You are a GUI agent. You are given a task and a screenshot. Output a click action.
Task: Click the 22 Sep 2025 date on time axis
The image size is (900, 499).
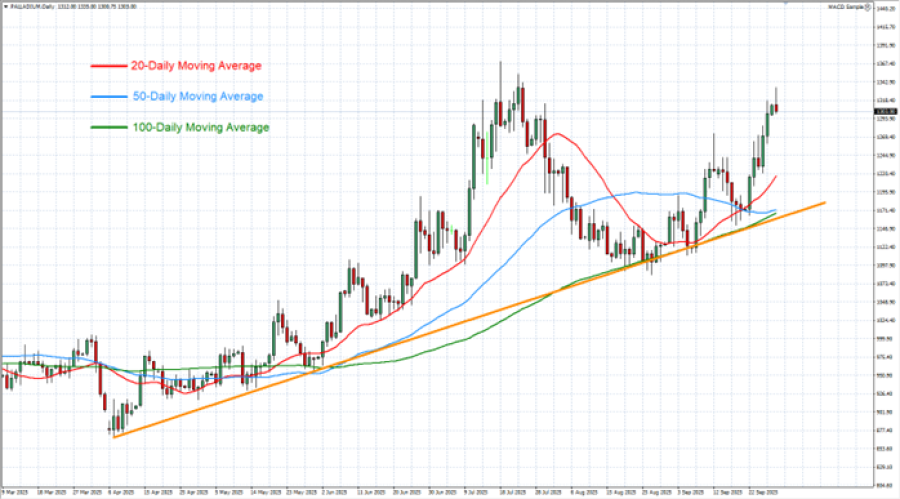(x=762, y=492)
